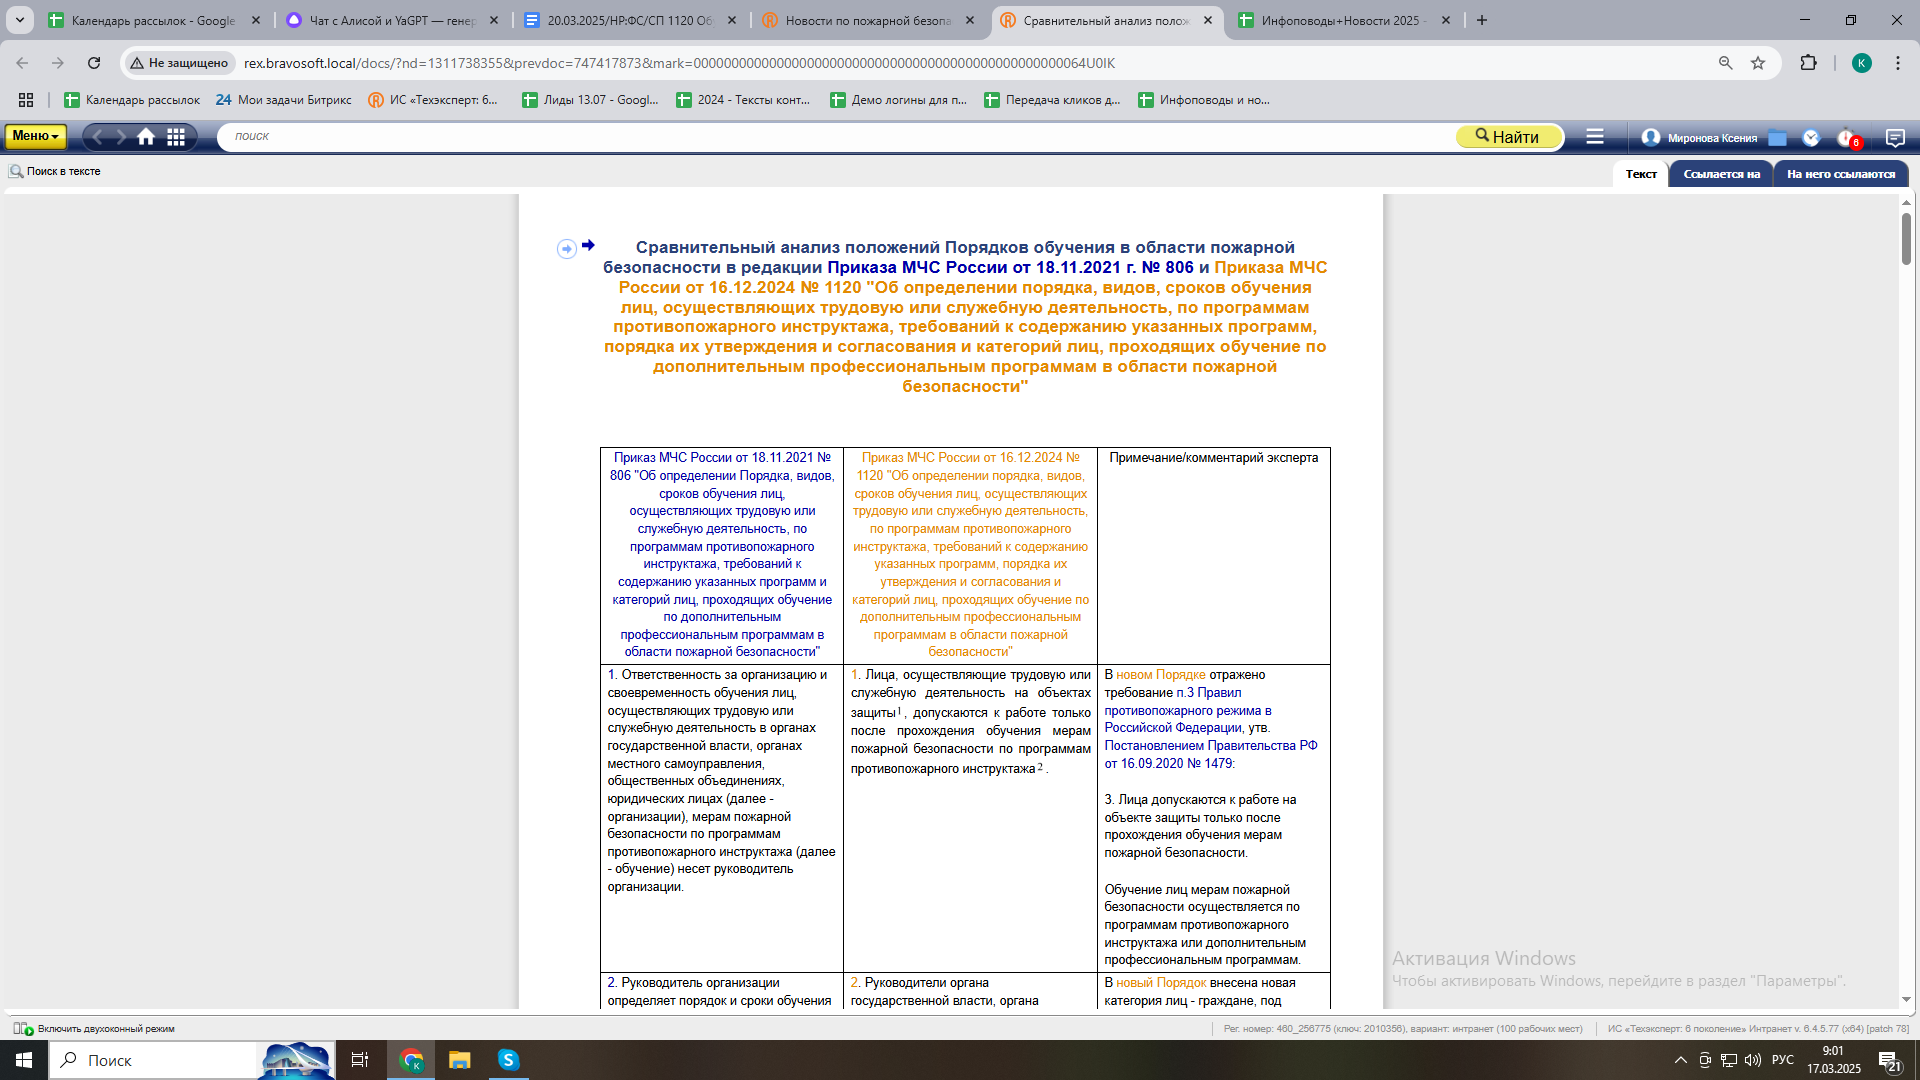Open the новом Порядке link
Image resolution: width=1920 pixels, height=1080 pixels.
click(x=1160, y=675)
